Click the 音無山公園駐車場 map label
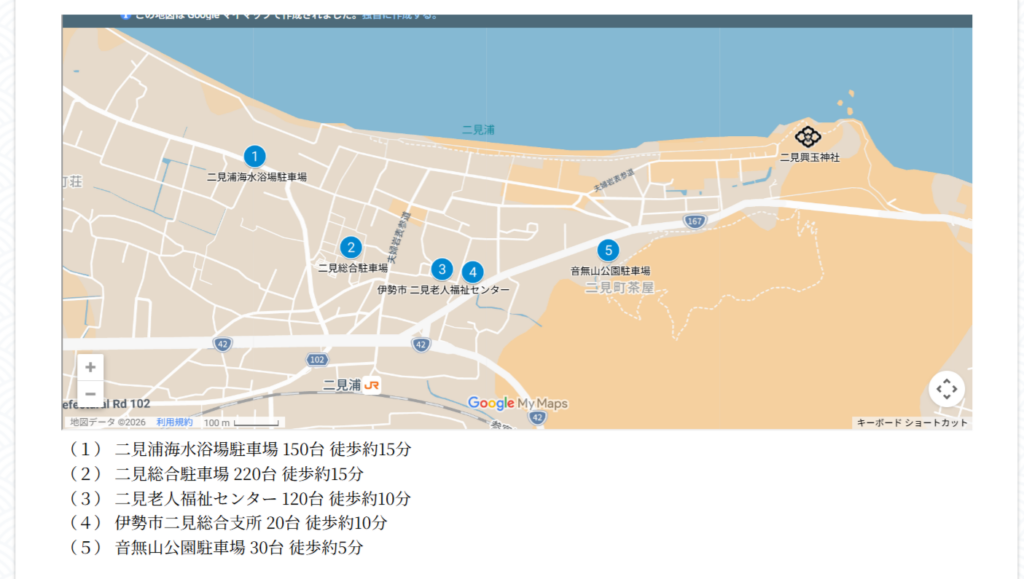 [610, 271]
